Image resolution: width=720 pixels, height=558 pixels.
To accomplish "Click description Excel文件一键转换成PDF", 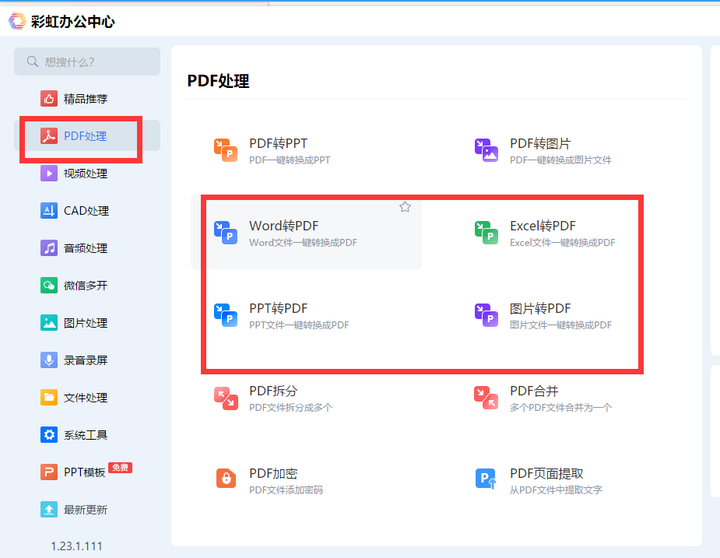I will pos(562,242).
